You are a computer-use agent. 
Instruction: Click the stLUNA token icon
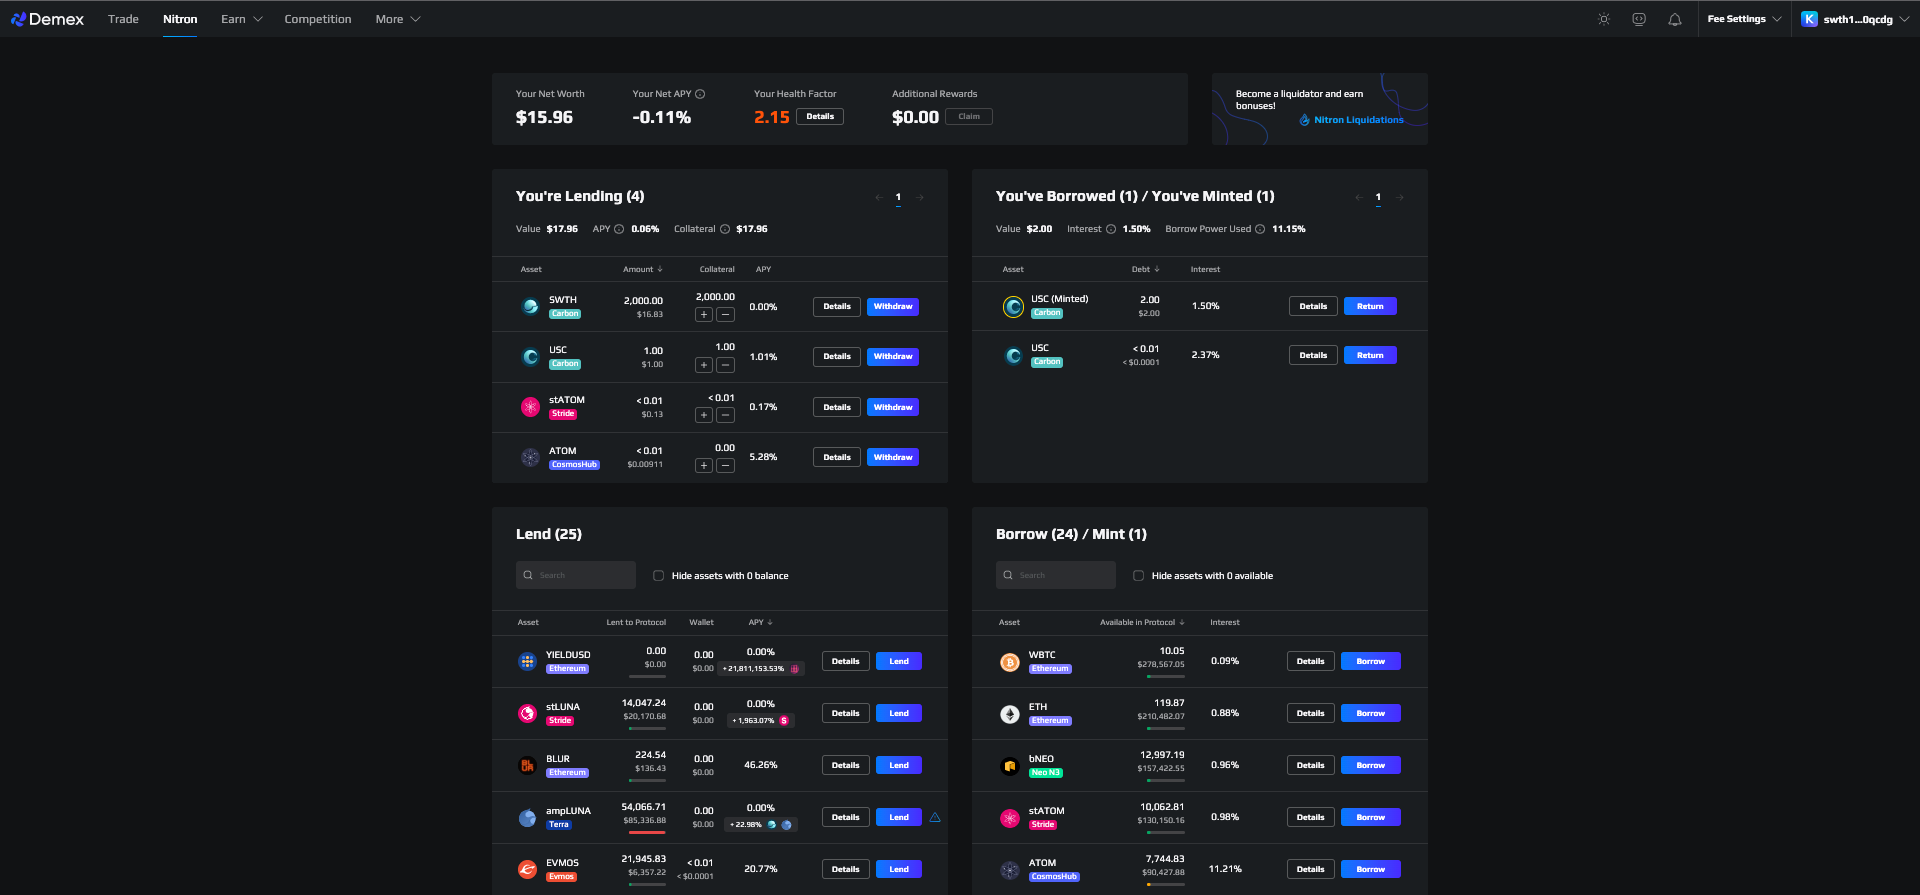click(527, 713)
